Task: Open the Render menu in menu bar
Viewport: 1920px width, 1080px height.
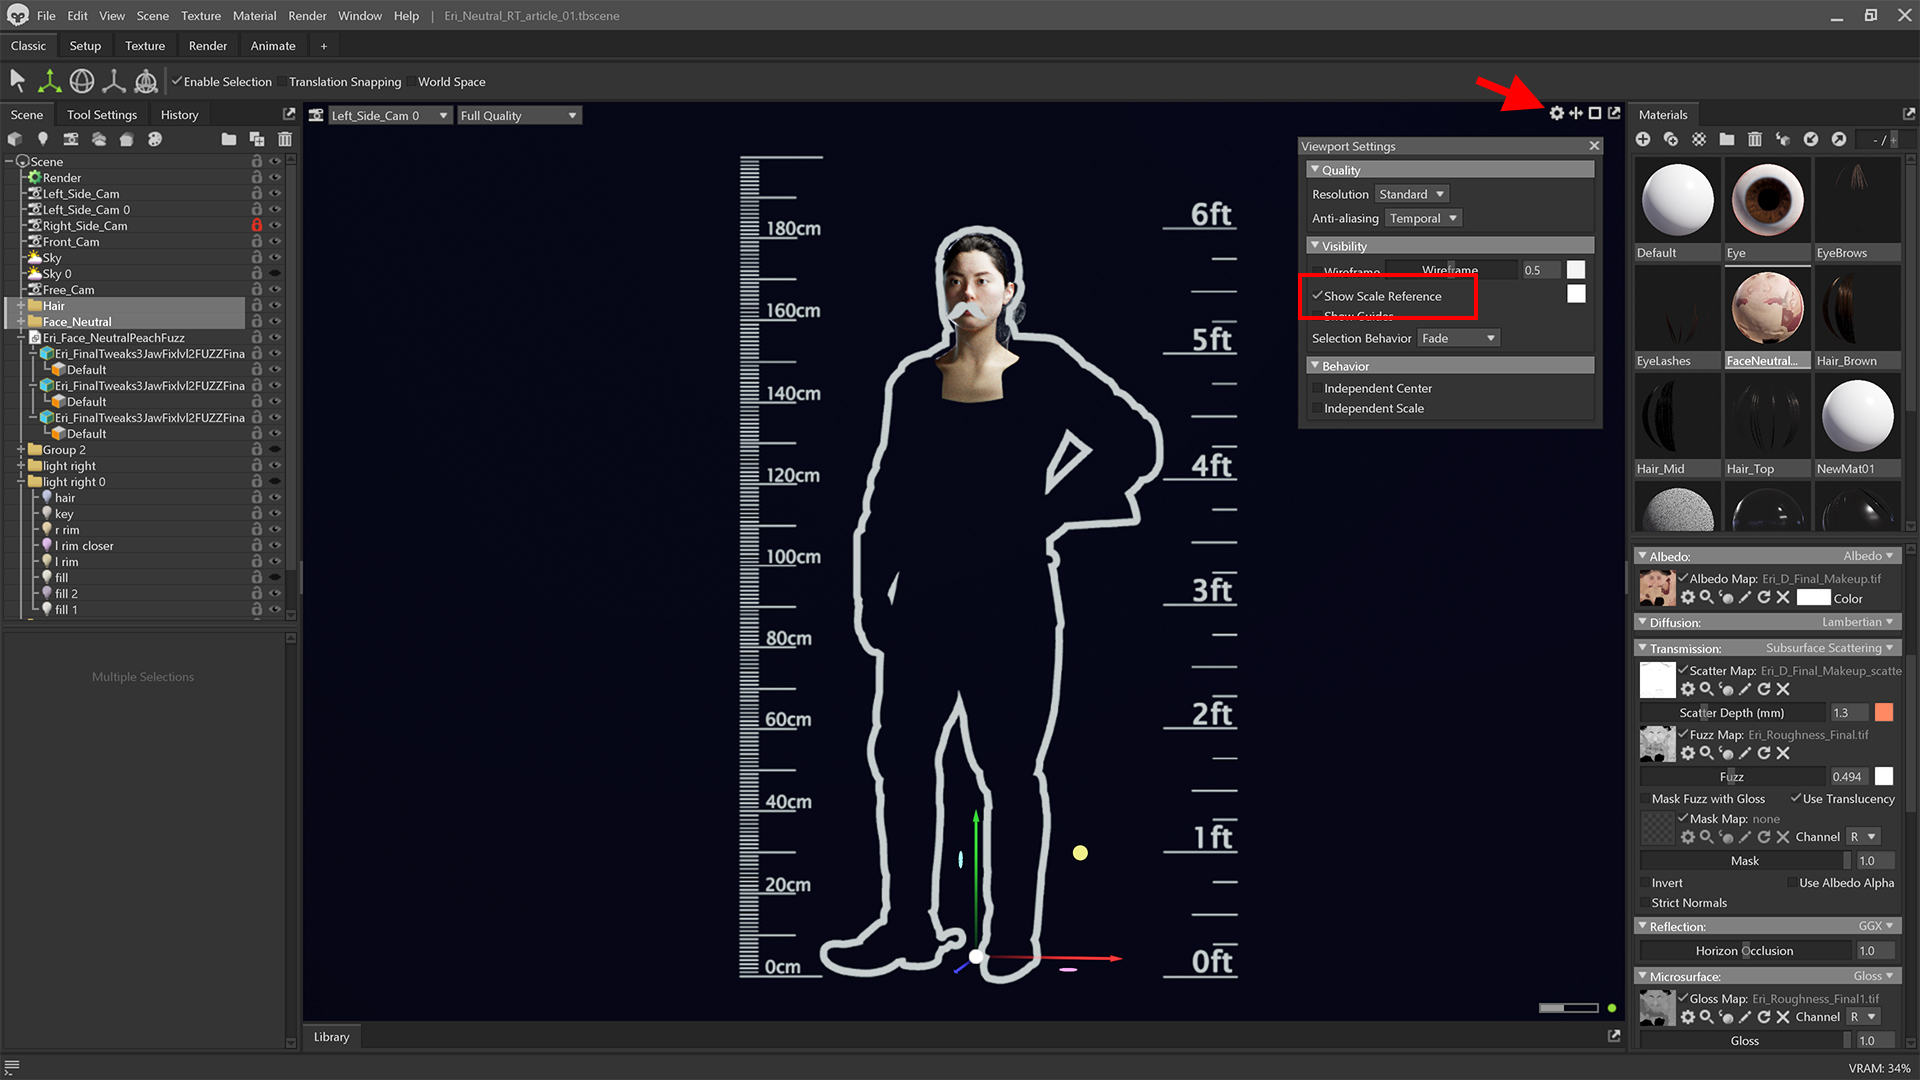Action: (307, 15)
